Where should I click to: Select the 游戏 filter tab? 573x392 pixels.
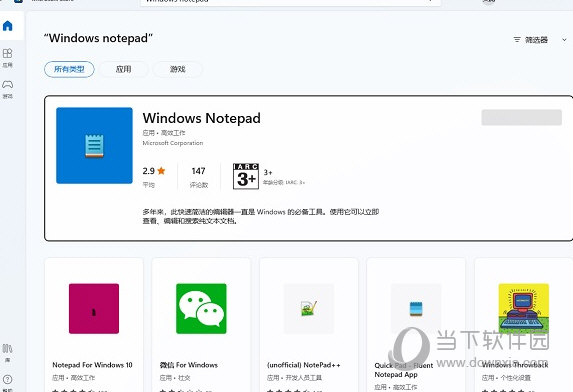[178, 69]
